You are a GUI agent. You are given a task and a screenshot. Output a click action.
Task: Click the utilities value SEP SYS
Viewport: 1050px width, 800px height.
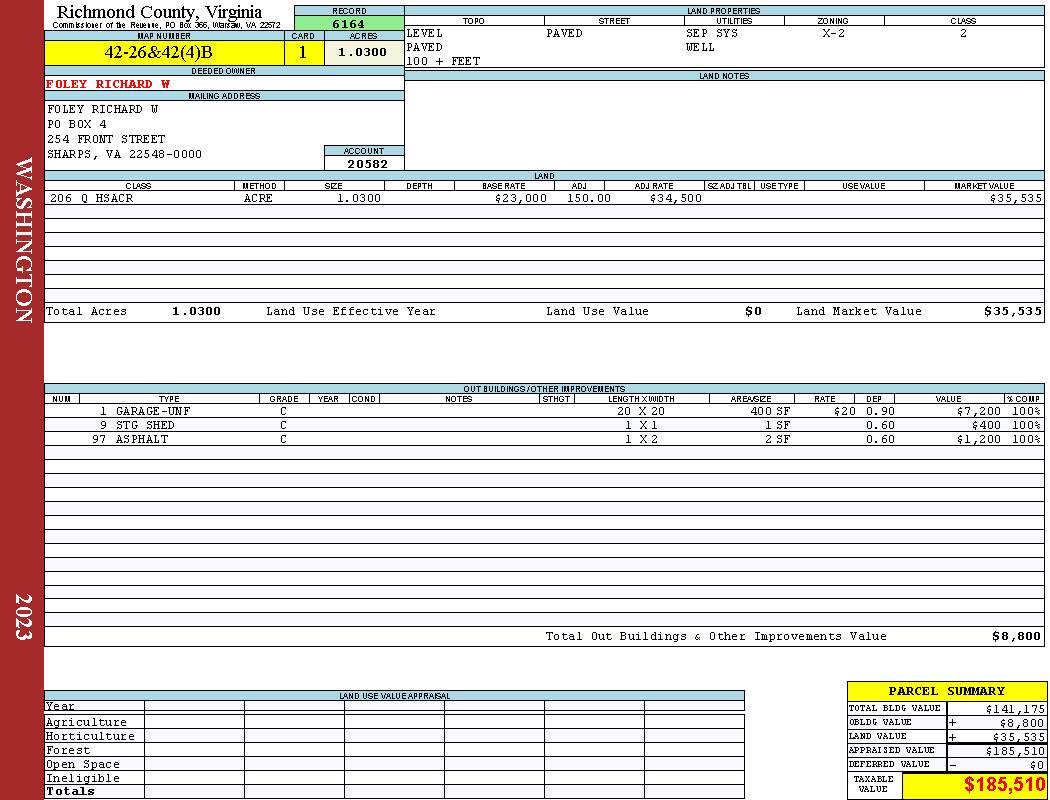click(x=712, y=33)
